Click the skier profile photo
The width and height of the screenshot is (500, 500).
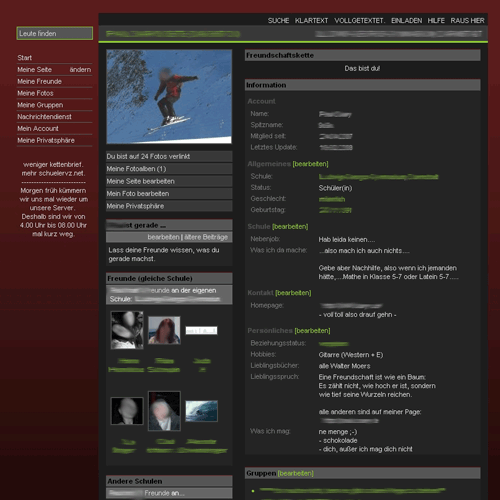click(169, 97)
